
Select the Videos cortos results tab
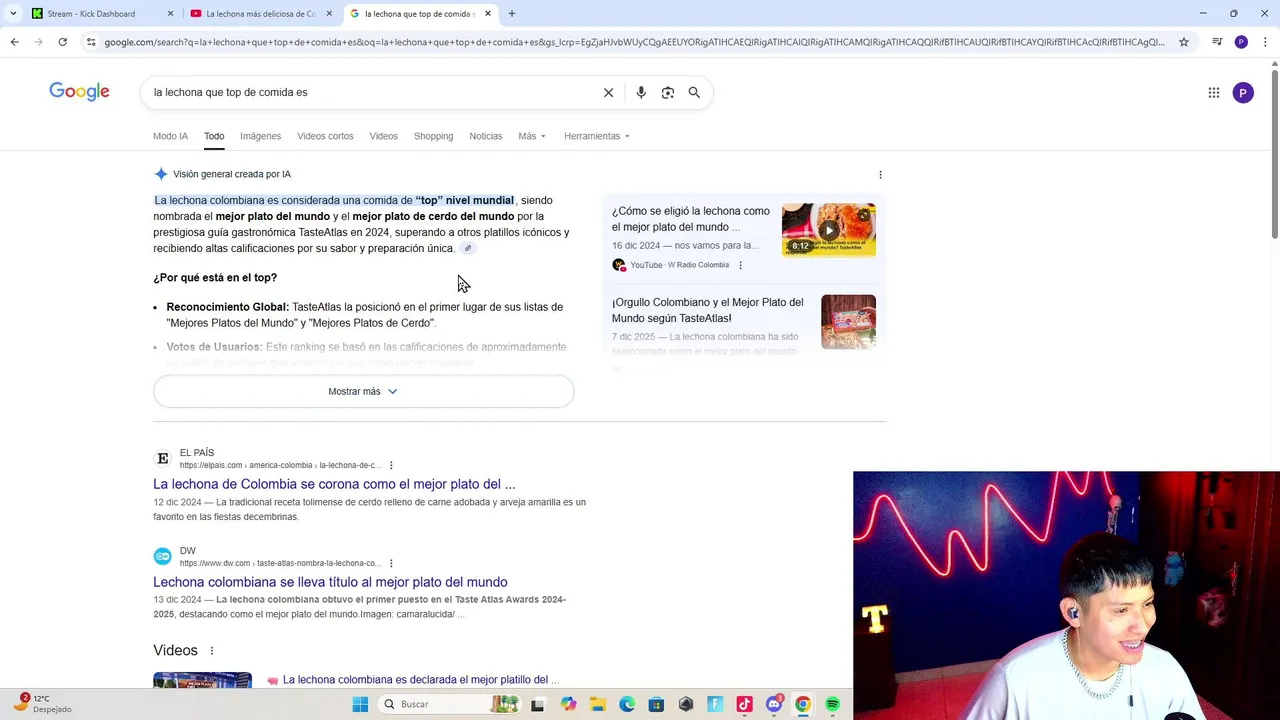tap(325, 136)
